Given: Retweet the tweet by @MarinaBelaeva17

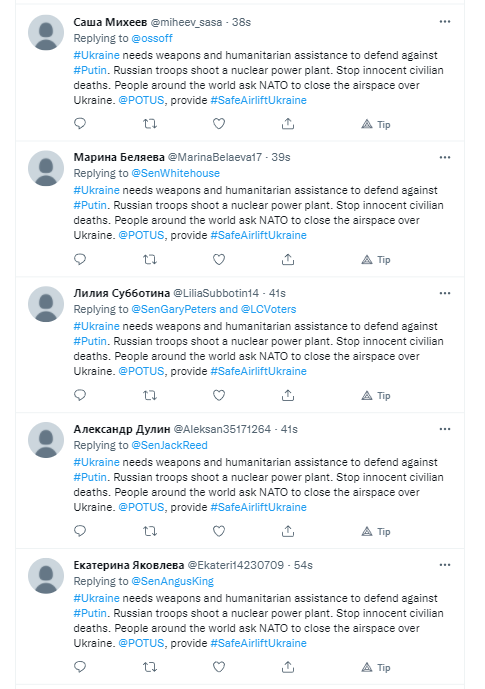Looking at the screenshot, I should tap(150, 259).
